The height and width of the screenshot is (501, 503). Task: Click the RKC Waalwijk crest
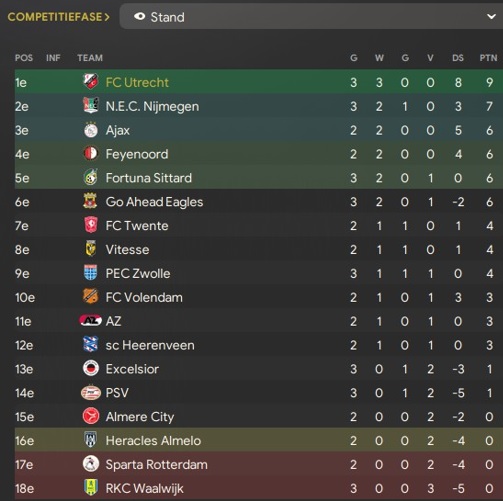[x=90, y=488]
